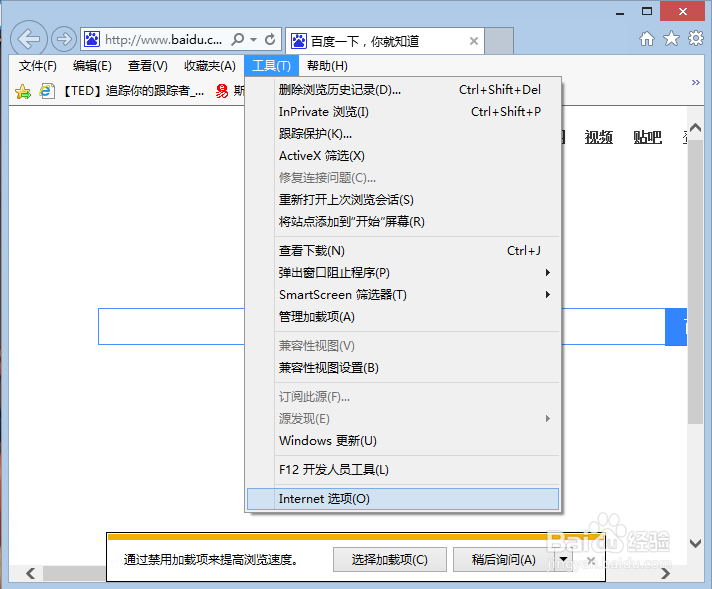Click the Baidu paw icon in address bar

pos(92,40)
